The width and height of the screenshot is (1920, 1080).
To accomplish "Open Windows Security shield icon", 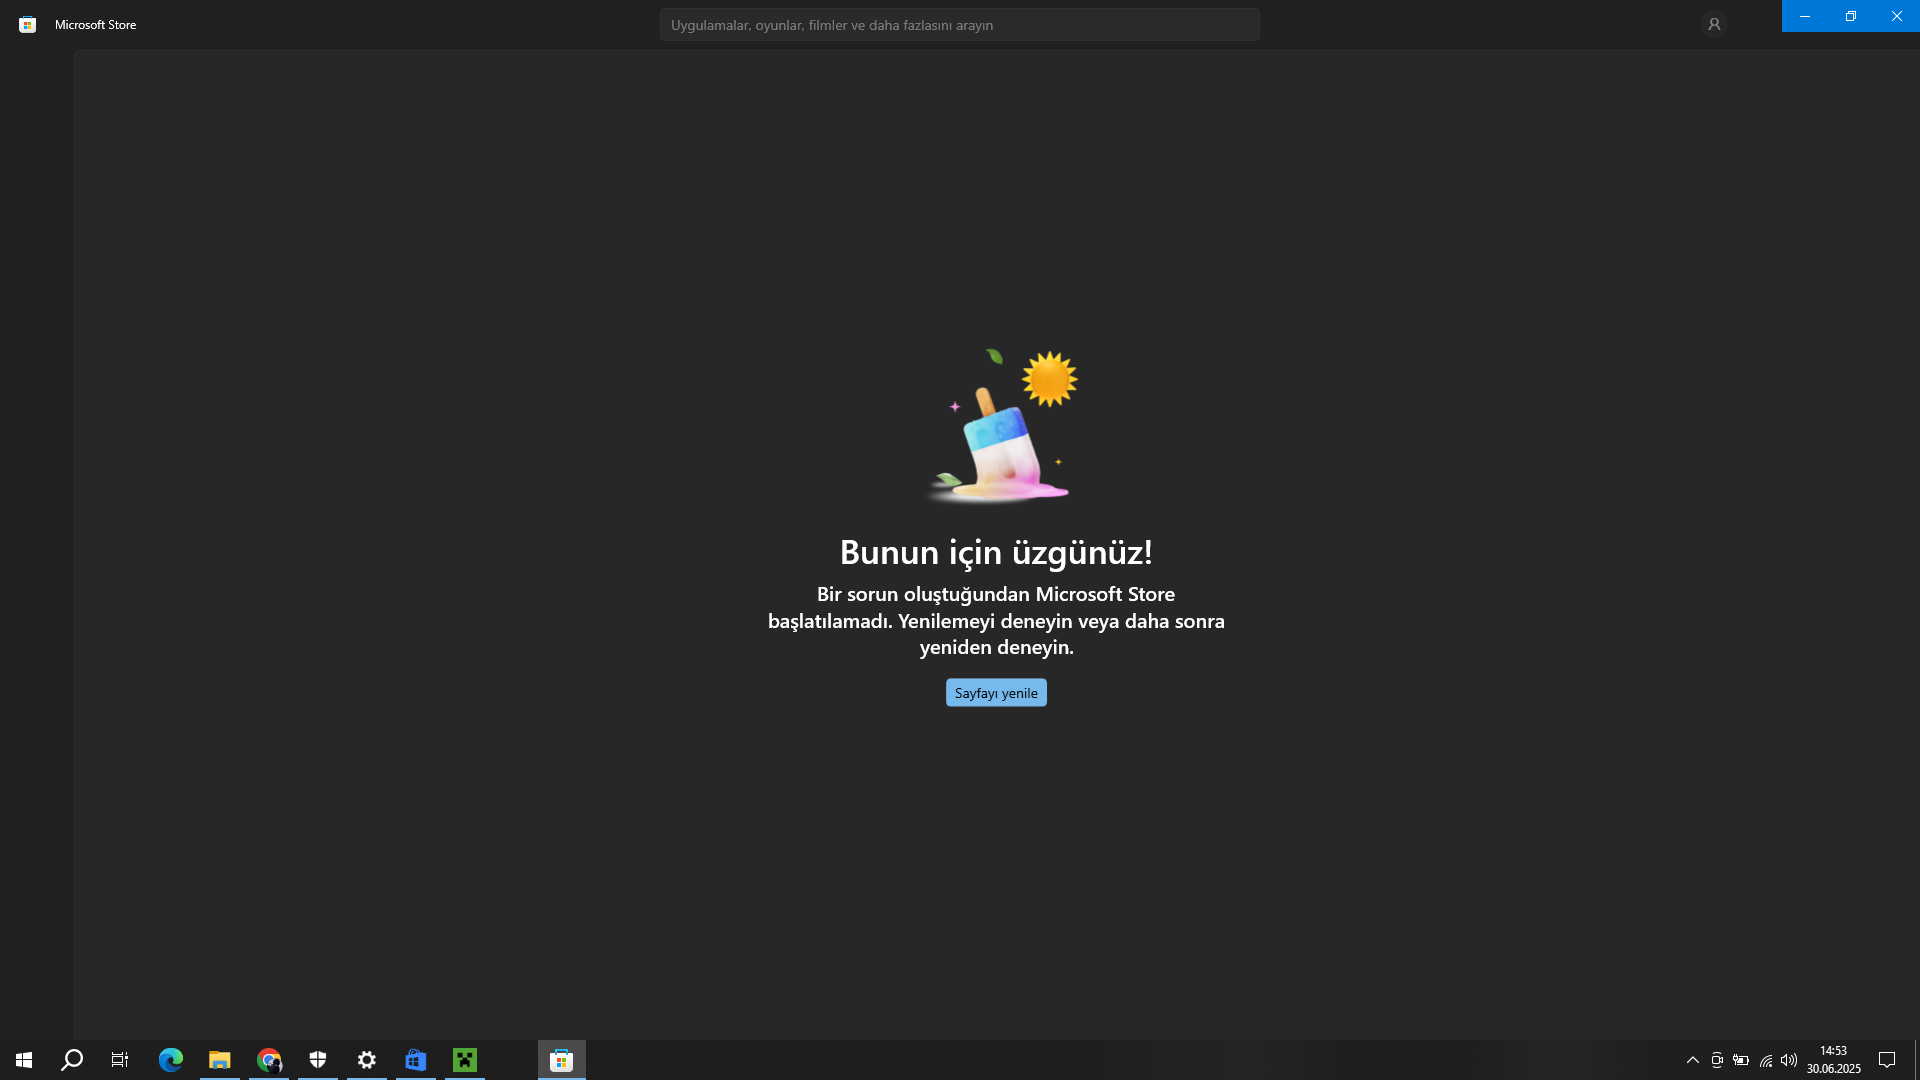I will pyautogui.click(x=318, y=1060).
